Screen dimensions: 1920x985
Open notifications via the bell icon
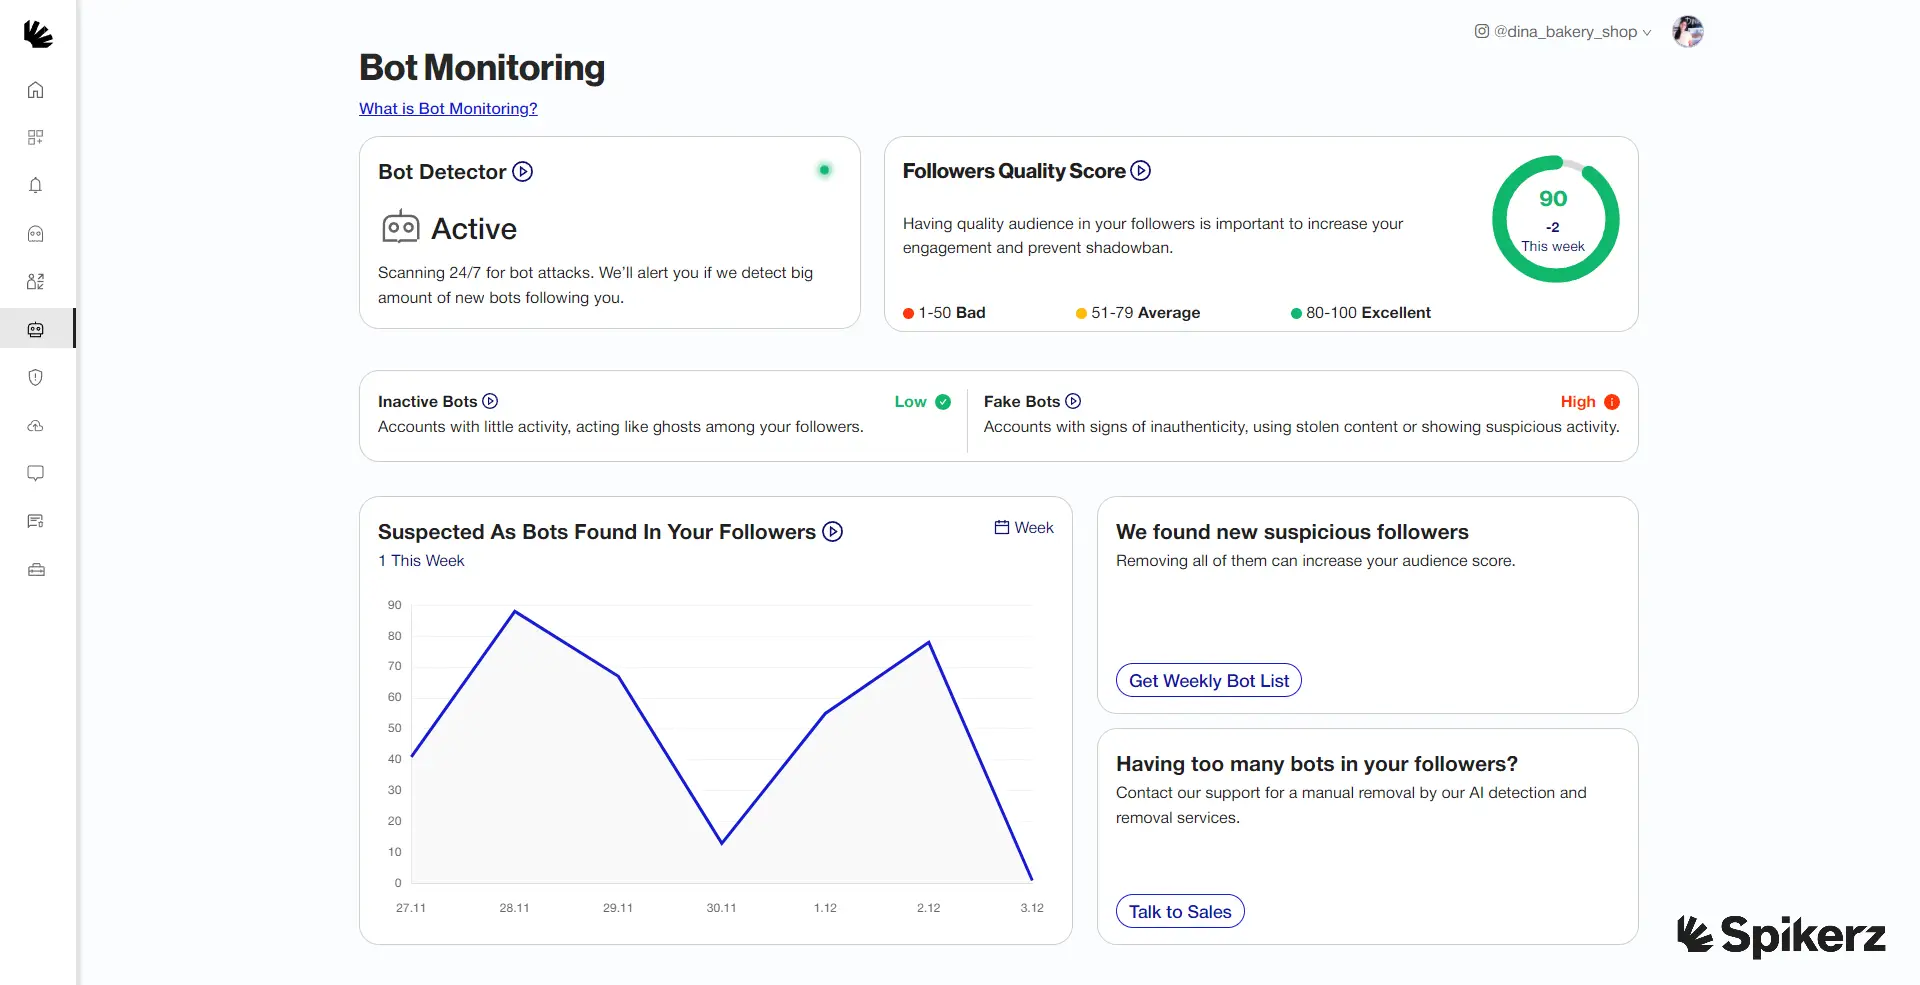coord(36,186)
